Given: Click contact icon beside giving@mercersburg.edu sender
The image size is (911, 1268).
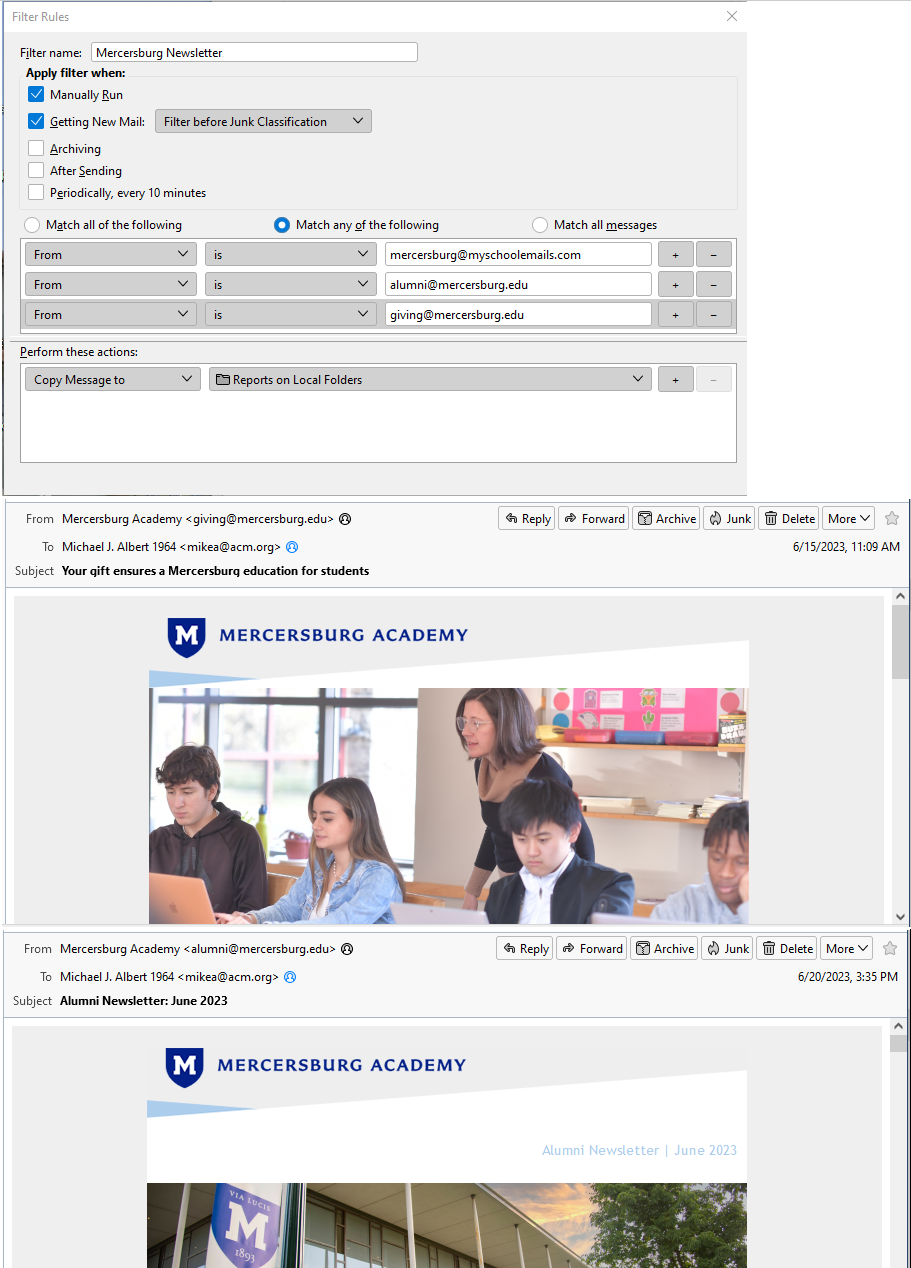Looking at the screenshot, I should [x=345, y=520].
